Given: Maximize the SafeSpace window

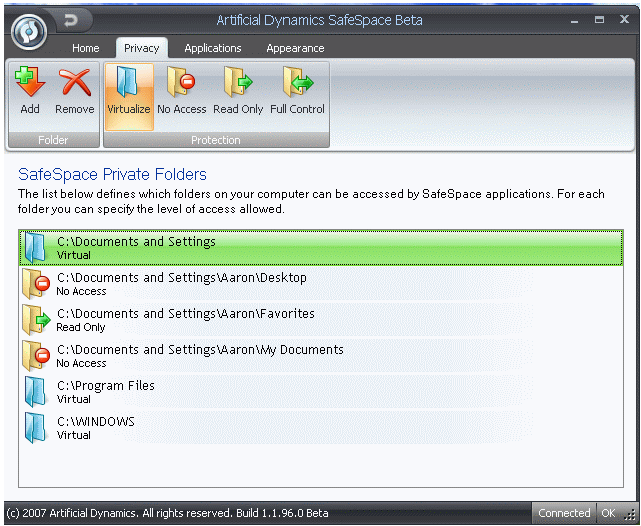Looking at the screenshot, I should click(599, 20).
